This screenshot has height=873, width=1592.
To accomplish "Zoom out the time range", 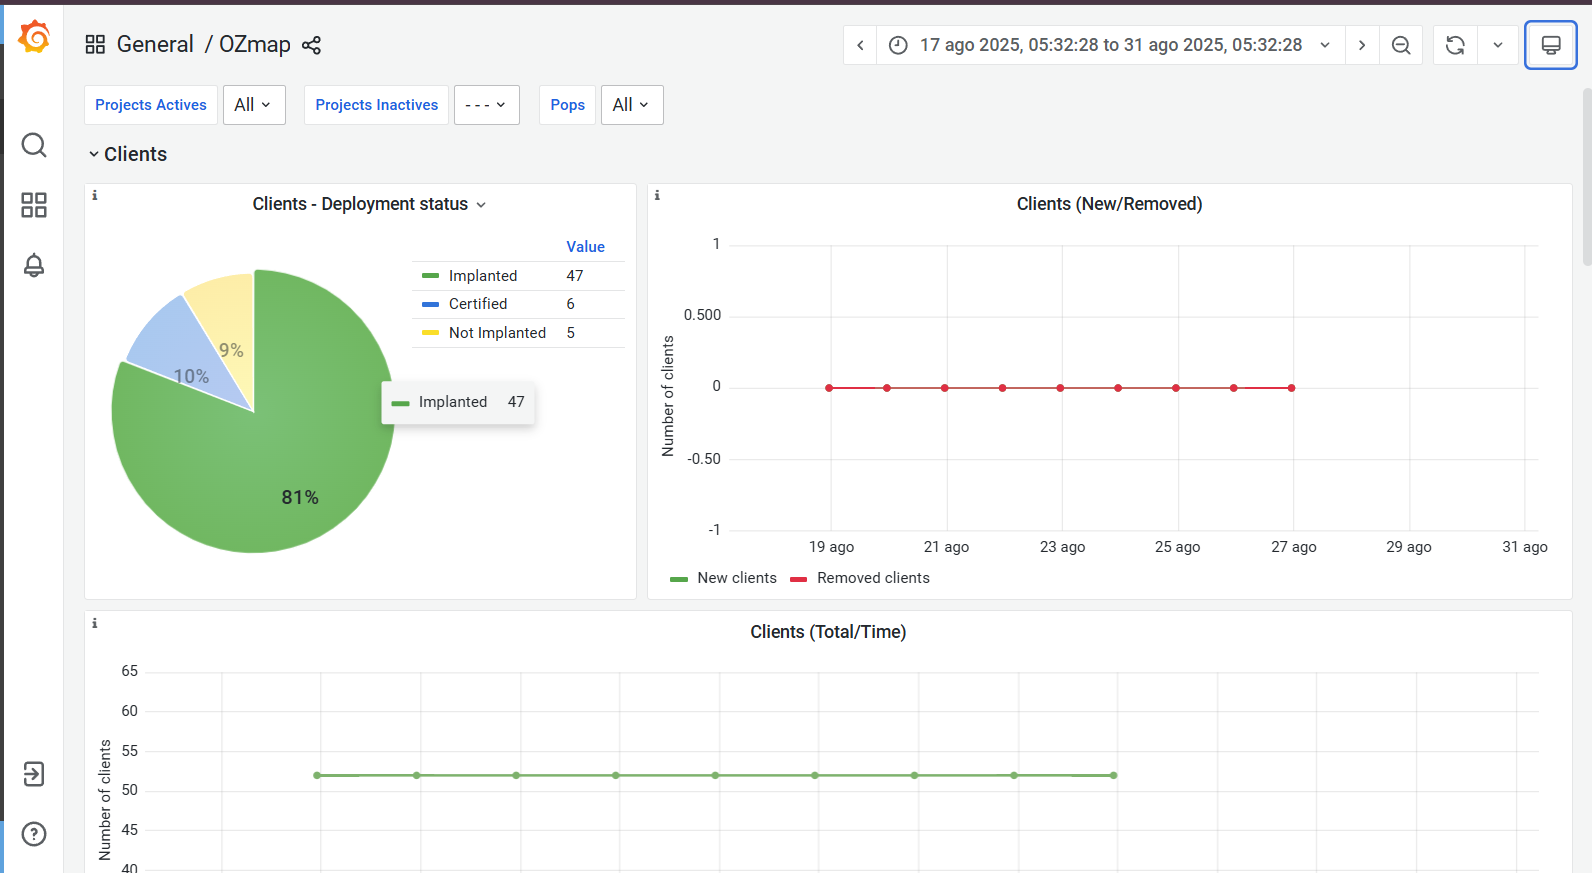I will point(1401,45).
